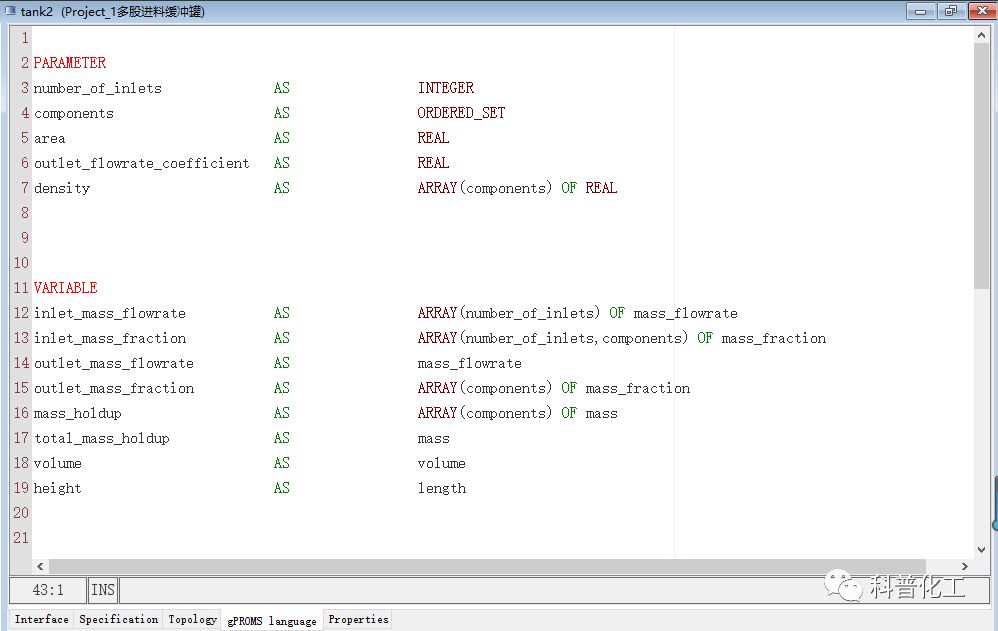Toggle the INS insert mode indicator
This screenshot has width=998, height=631.
[103, 590]
